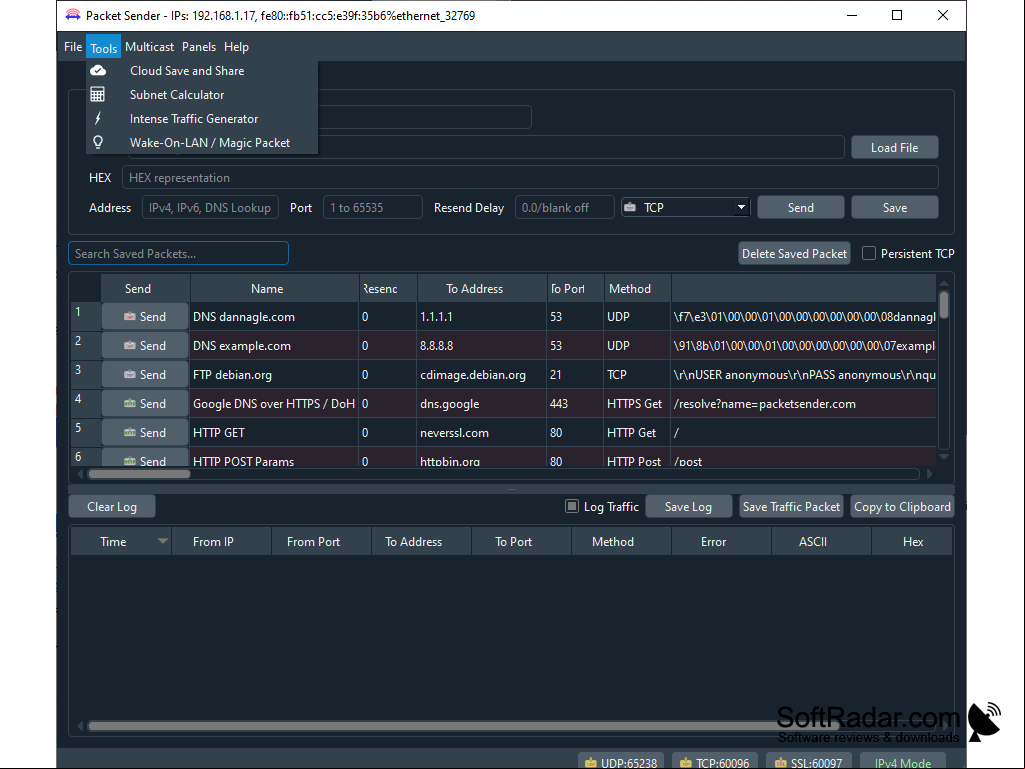Image resolution: width=1025 pixels, height=769 pixels.
Task: Click the From IP log column header
Action: [x=222, y=541]
